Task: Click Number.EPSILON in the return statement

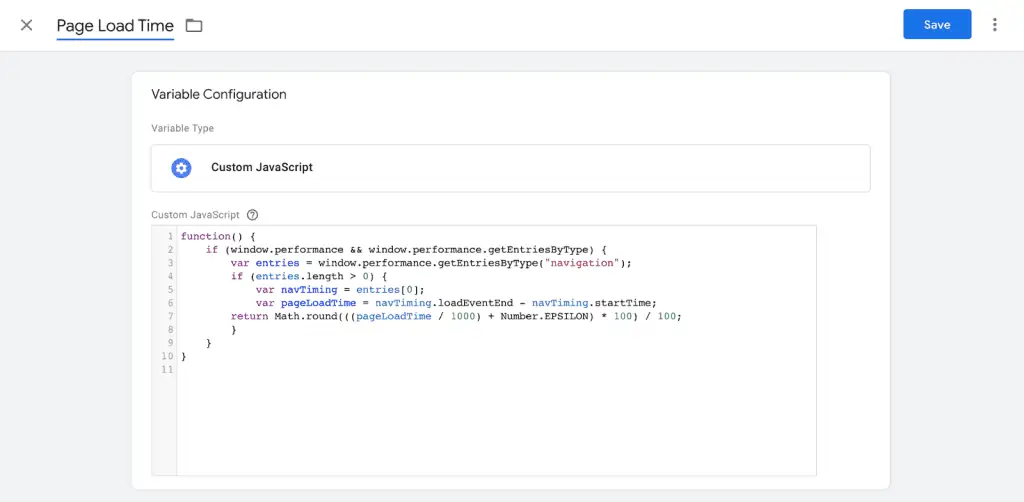Action: (545, 316)
